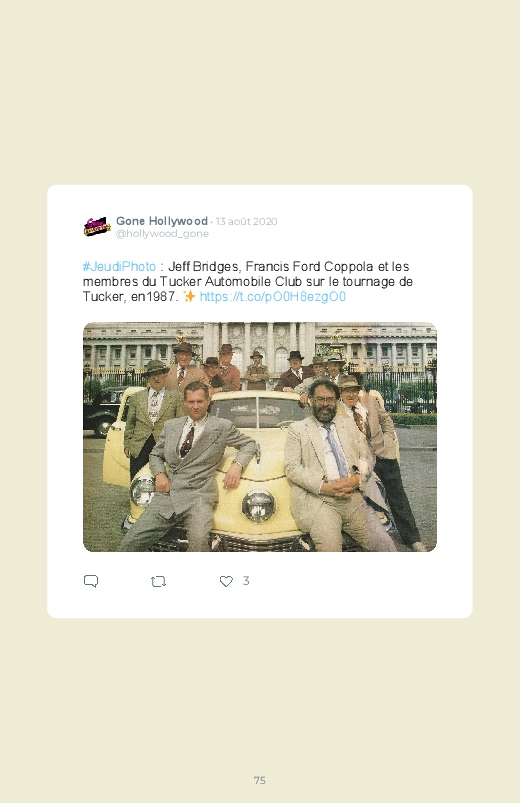Click the Gone Hollywood account name
The width and height of the screenshot is (520, 803).
click(x=161, y=221)
